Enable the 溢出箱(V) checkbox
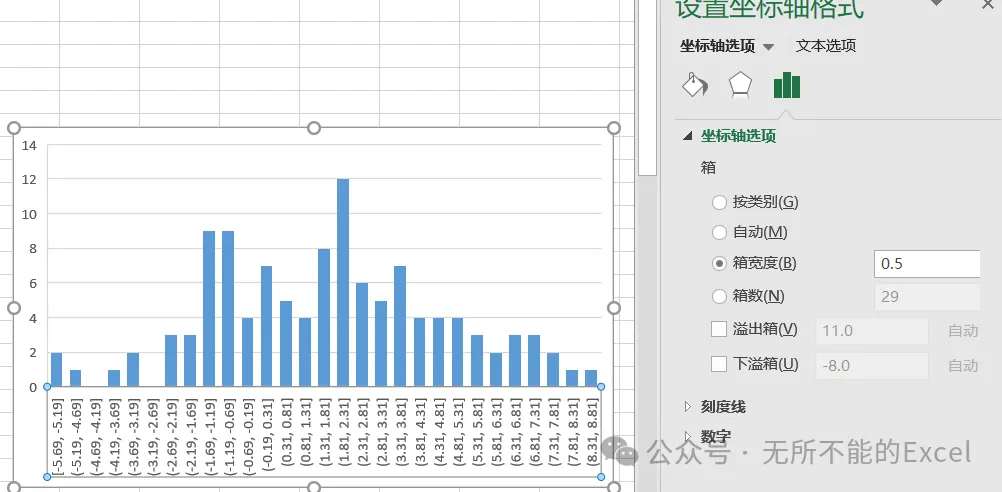The image size is (1002, 492). 719,330
